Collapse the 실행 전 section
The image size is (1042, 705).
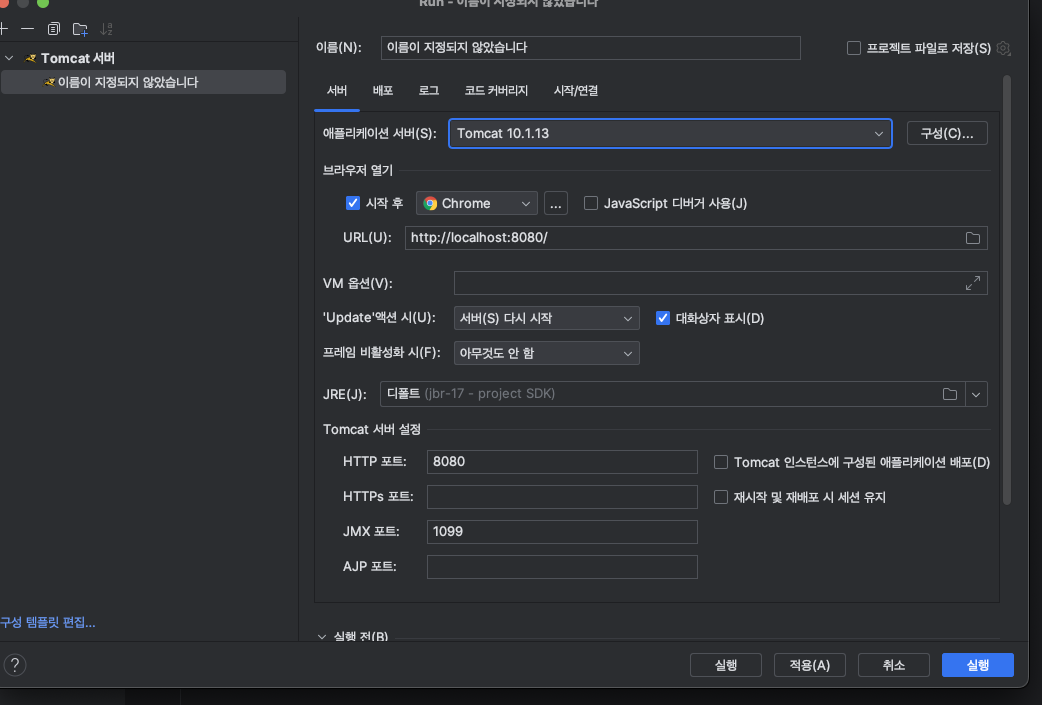click(x=322, y=636)
